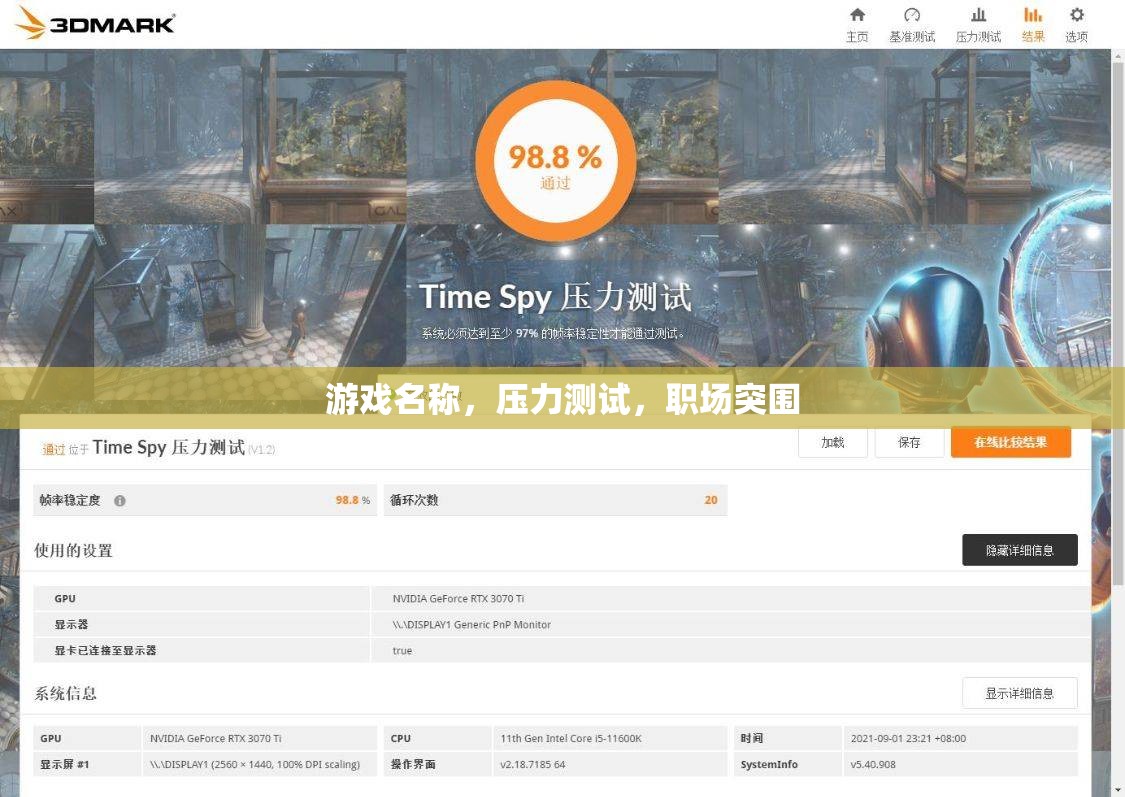Viewport: 1125px width, 797px height.
Task: Click NVIDIA GeForce RTX 3070 Ti in settings table
Action: click(x=458, y=598)
